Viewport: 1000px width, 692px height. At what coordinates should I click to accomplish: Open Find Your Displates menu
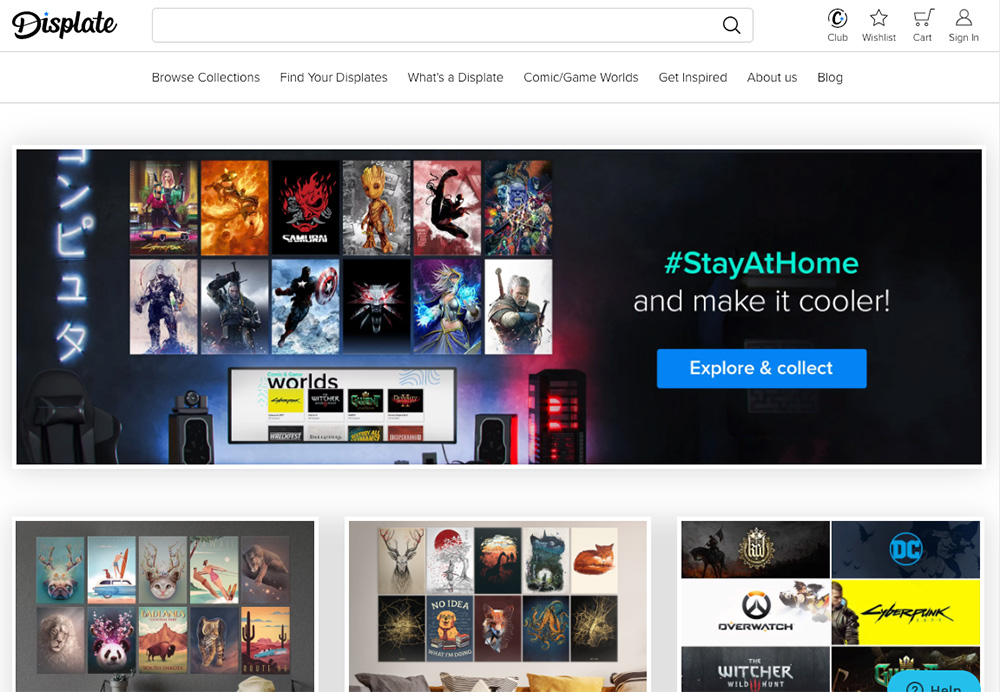[334, 77]
